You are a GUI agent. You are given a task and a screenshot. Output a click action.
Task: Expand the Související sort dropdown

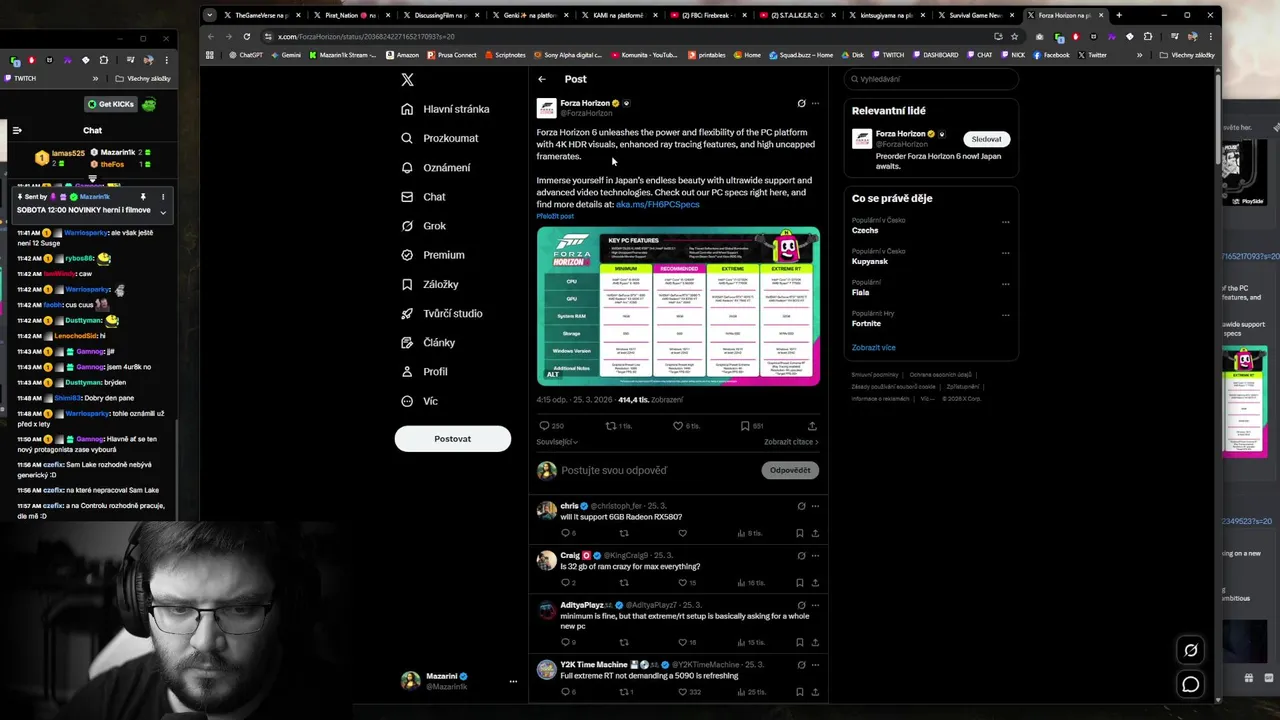pyautogui.click(x=557, y=442)
